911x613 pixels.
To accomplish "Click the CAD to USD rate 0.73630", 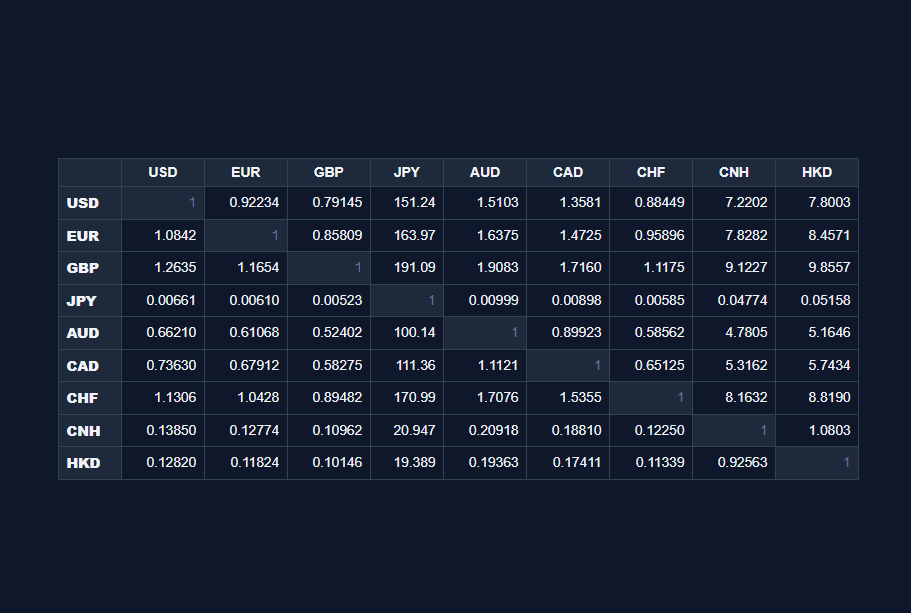I will (x=163, y=365).
